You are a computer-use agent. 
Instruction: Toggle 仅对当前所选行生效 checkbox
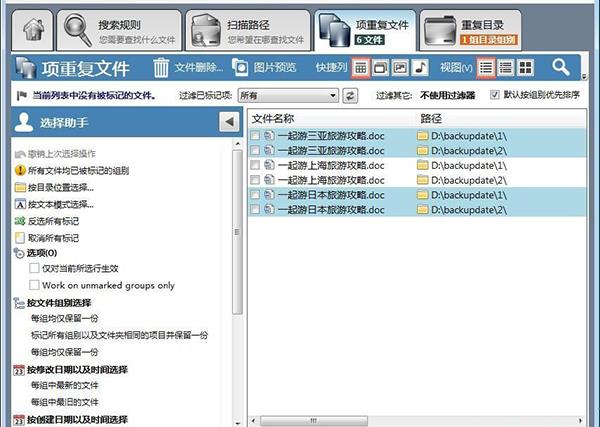click(x=34, y=268)
